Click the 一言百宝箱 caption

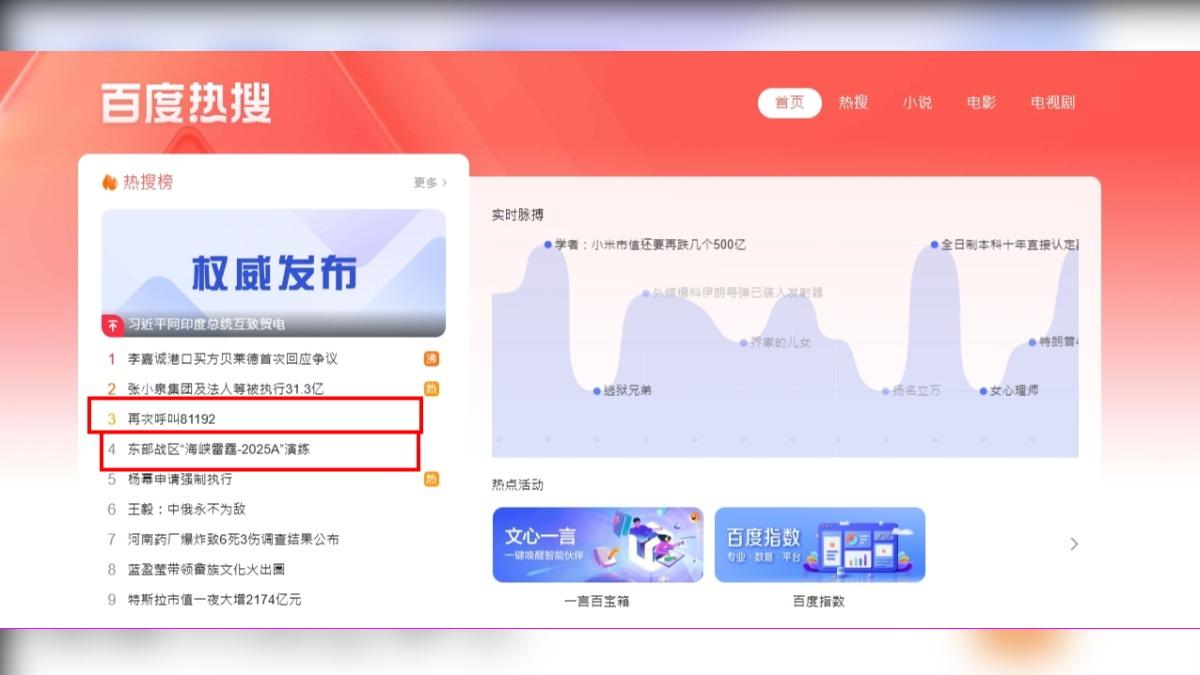597,601
